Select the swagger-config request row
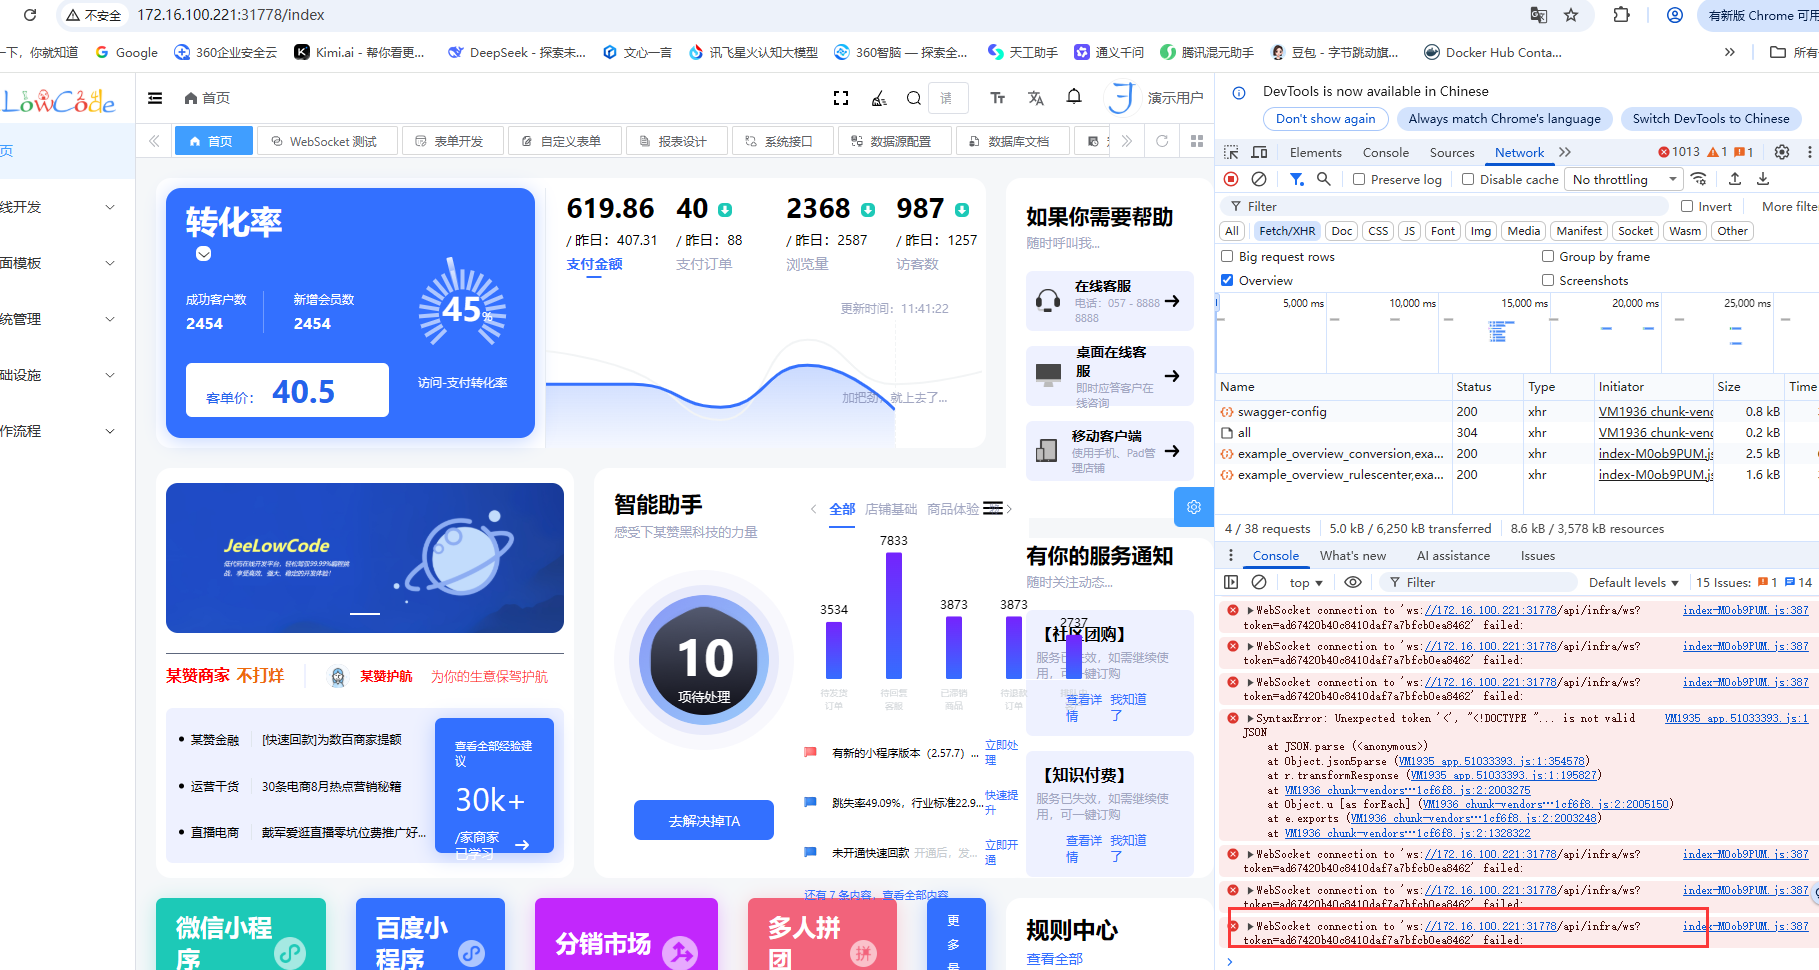 click(x=1282, y=412)
